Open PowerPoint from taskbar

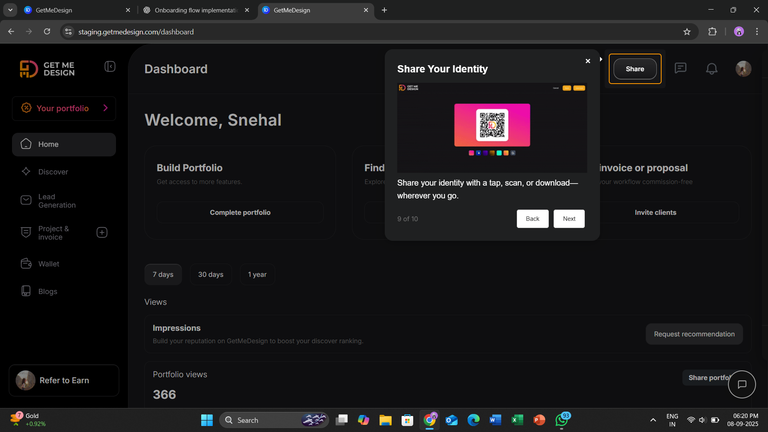point(539,420)
